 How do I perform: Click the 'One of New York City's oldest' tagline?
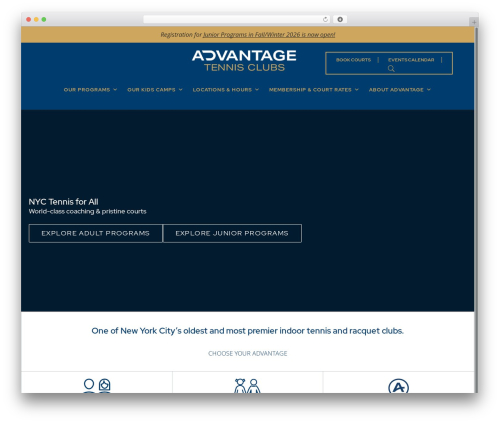pyautogui.click(x=248, y=331)
